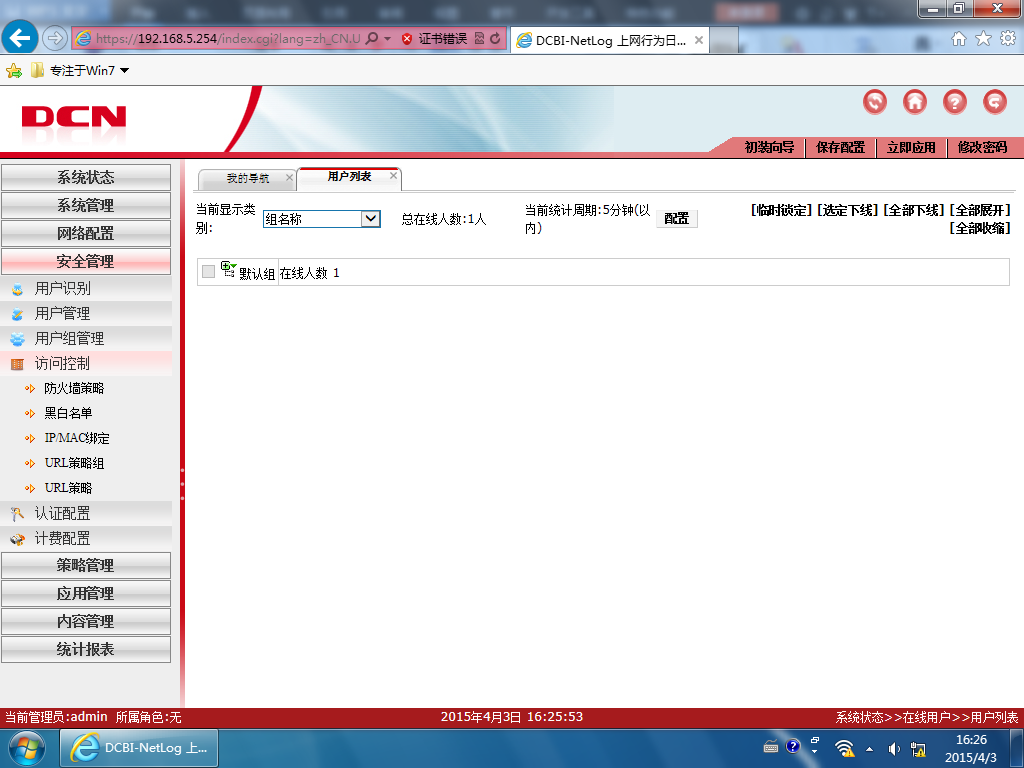Open the Windows Start button
The height and width of the screenshot is (768, 1024).
tap(27, 748)
